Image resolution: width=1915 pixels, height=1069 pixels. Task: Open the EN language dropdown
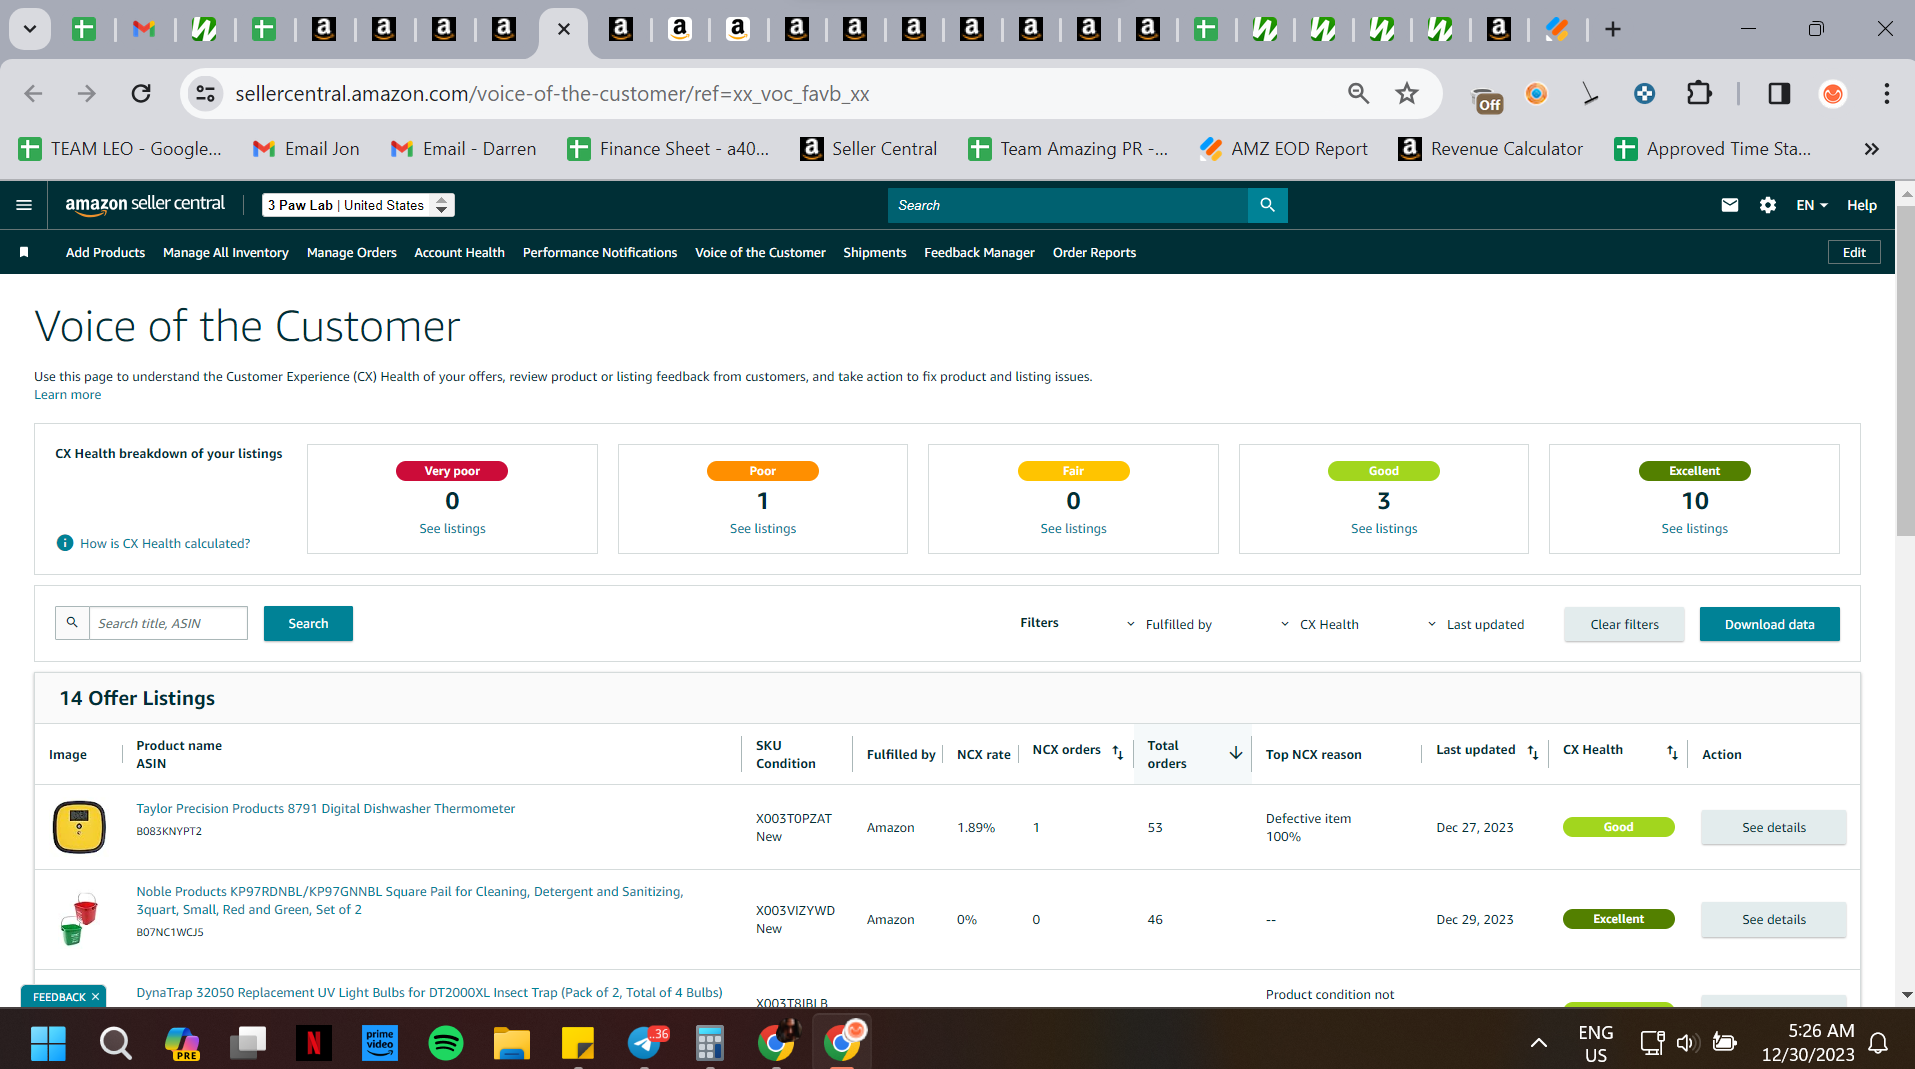[x=1811, y=205]
